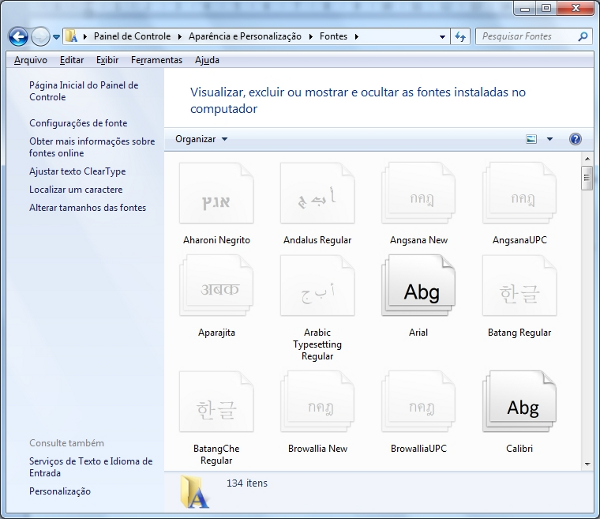Select the Browallia New font icon

click(x=317, y=401)
